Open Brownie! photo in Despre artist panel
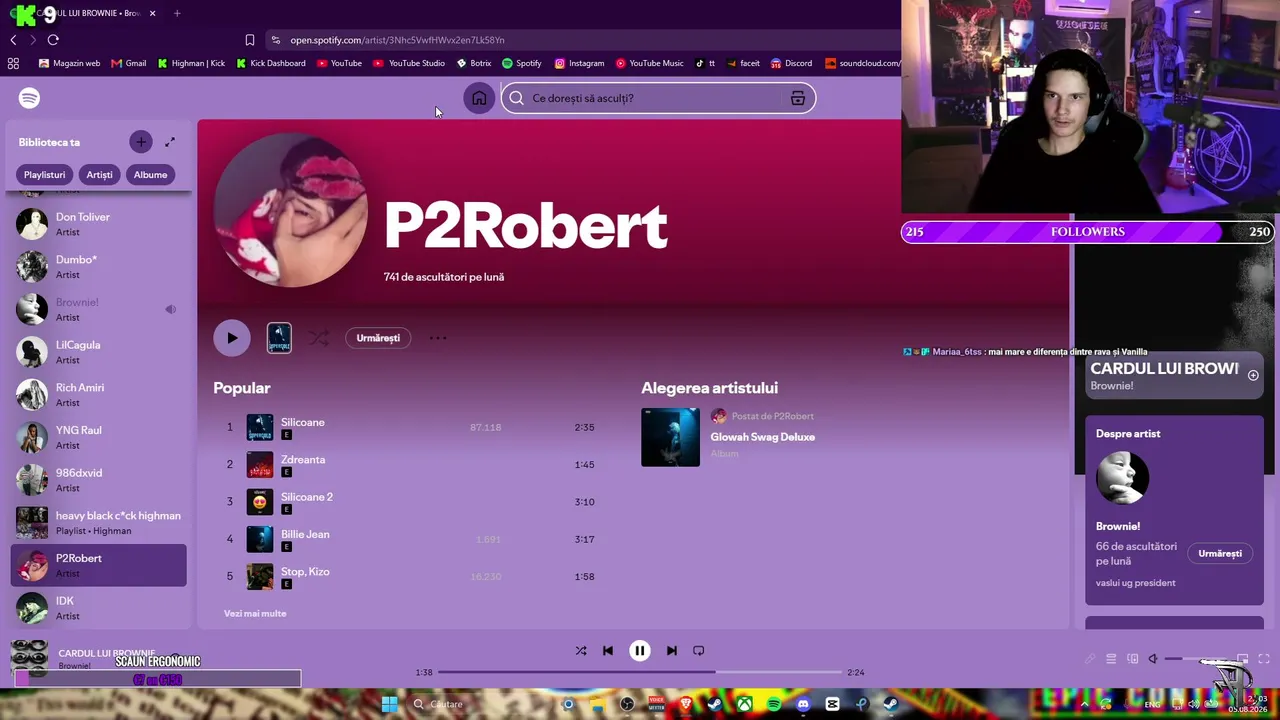This screenshot has width=1280, height=720. (x=1122, y=478)
